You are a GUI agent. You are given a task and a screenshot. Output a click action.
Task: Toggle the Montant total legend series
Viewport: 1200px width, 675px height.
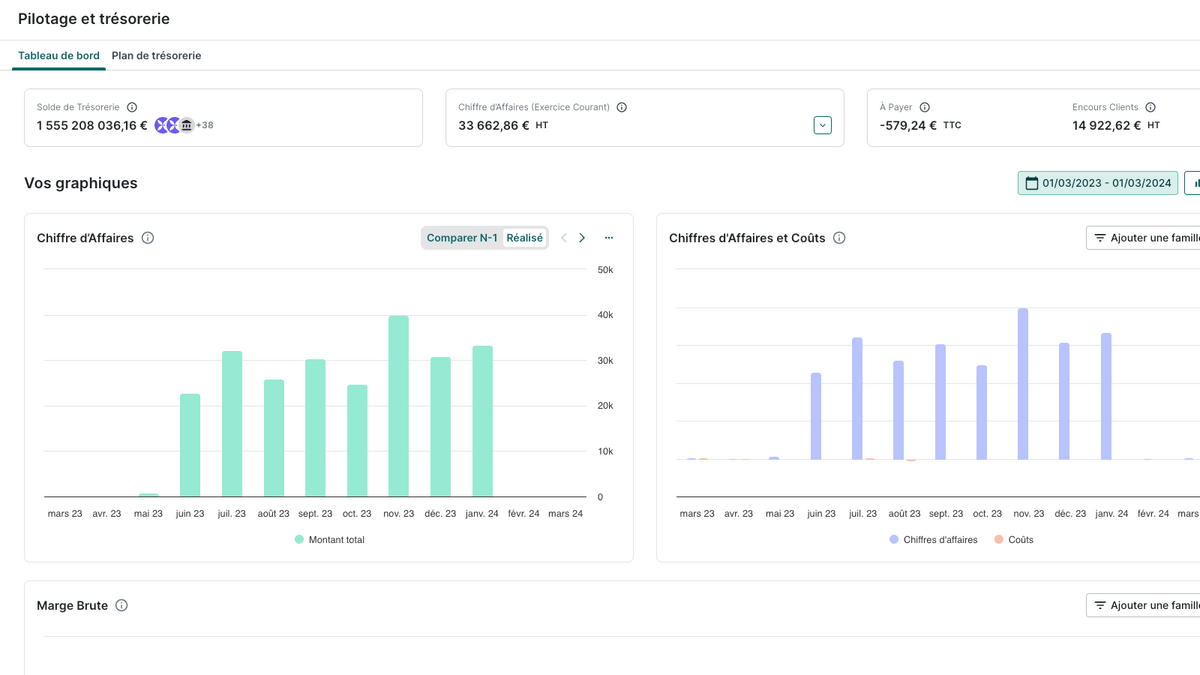click(330, 540)
